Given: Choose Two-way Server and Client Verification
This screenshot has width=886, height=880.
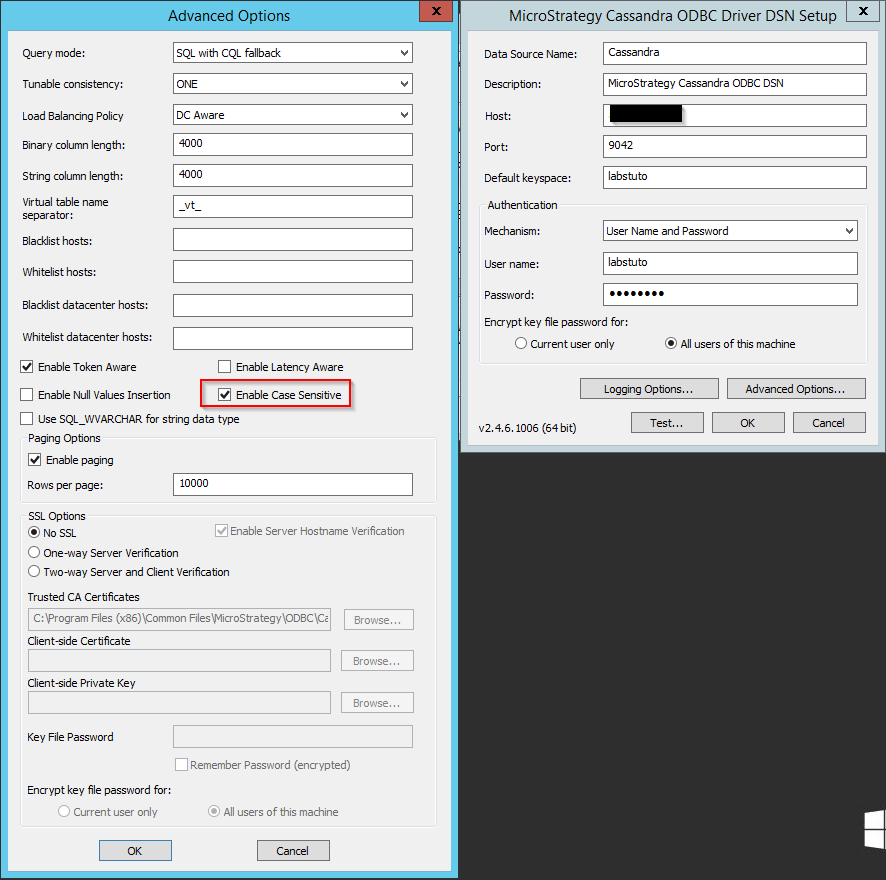Looking at the screenshot, I should (35, 572).
